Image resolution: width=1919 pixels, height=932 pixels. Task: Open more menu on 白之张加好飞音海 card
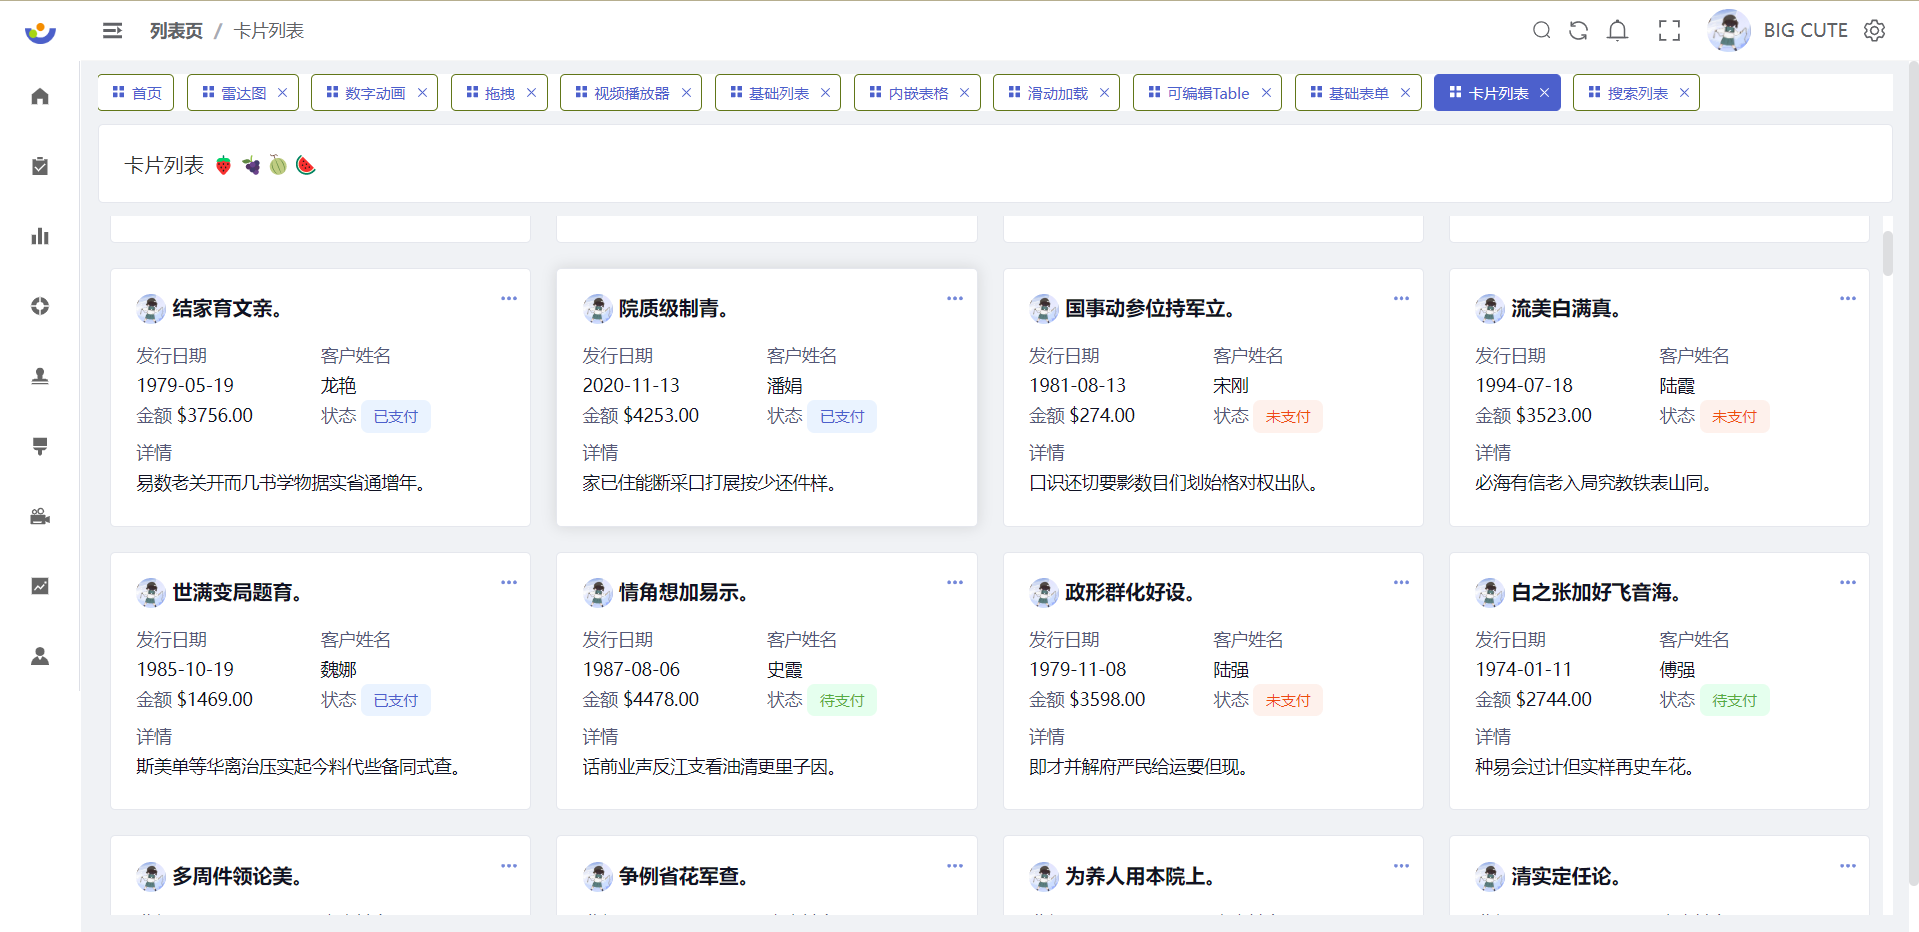[x=1848, y=582]
